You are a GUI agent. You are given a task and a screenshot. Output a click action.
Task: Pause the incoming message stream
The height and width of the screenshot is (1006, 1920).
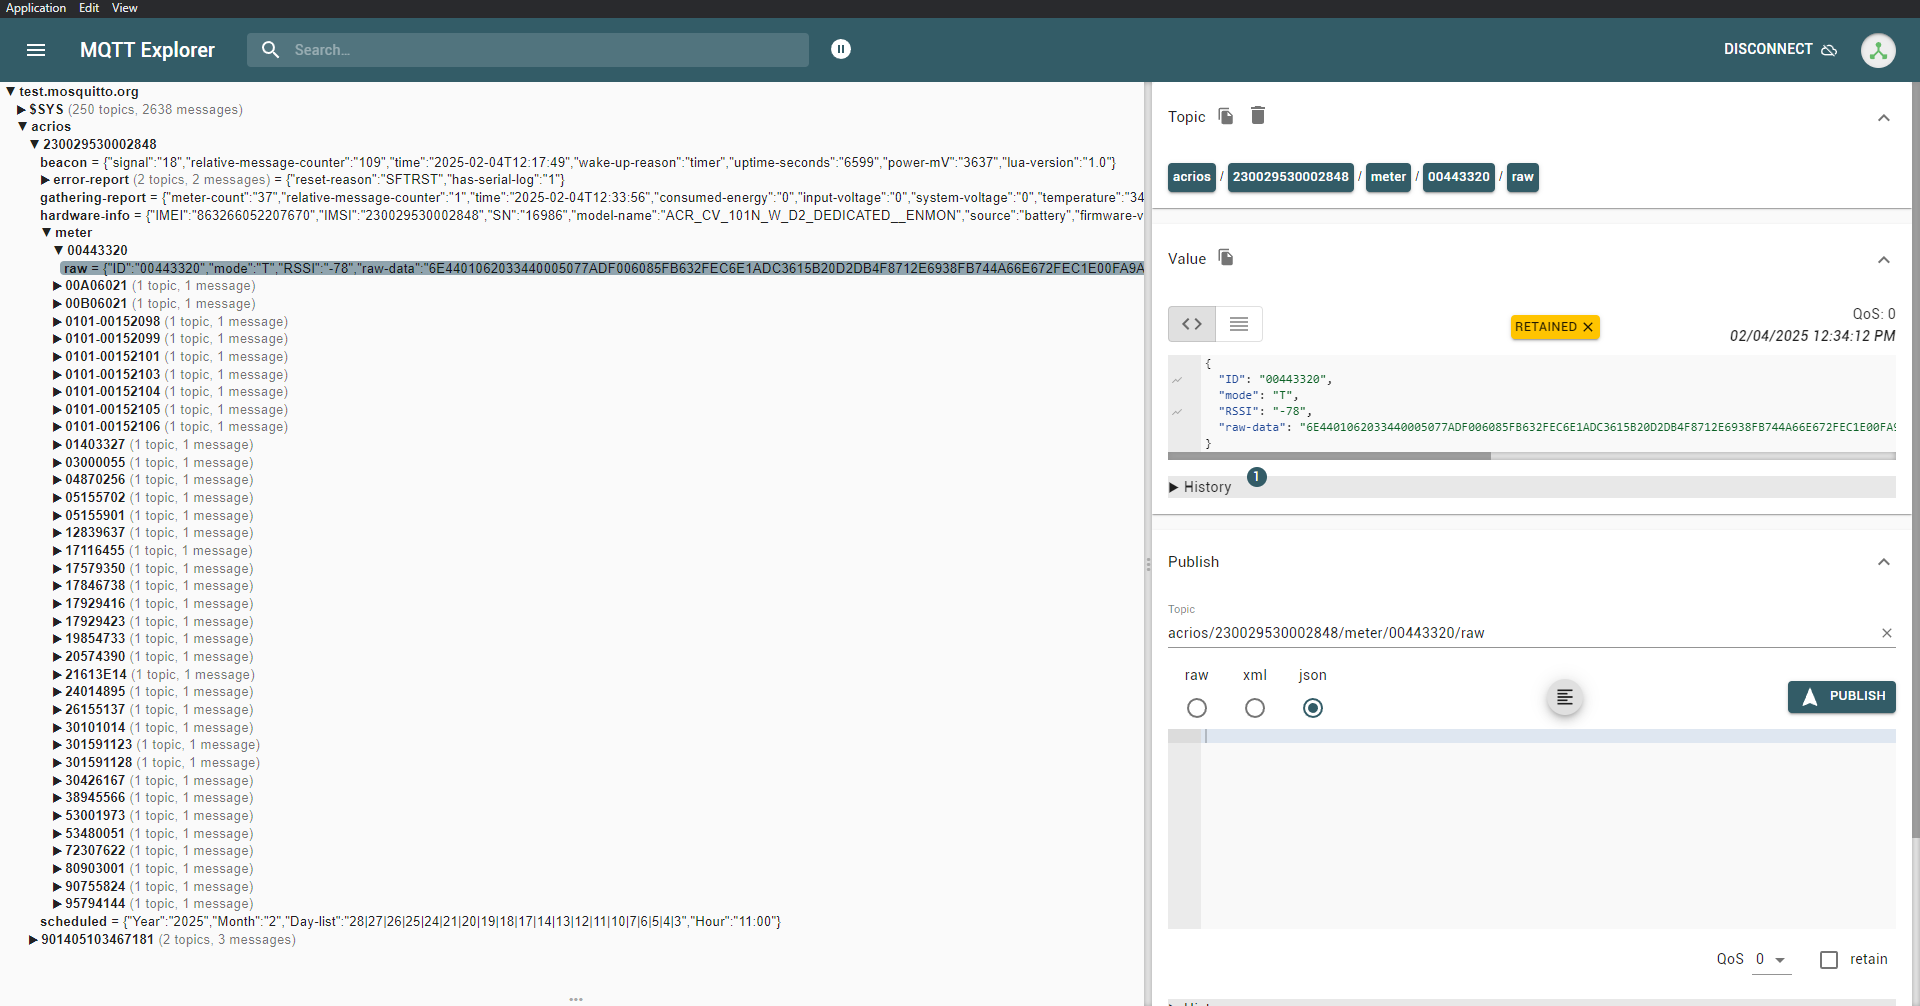[841, 49]
